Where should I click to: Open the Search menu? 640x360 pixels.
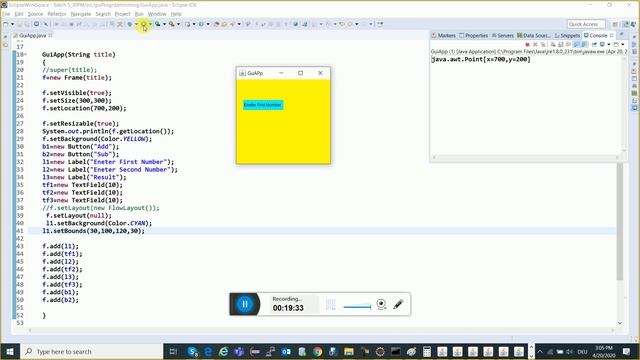point(103,14)
